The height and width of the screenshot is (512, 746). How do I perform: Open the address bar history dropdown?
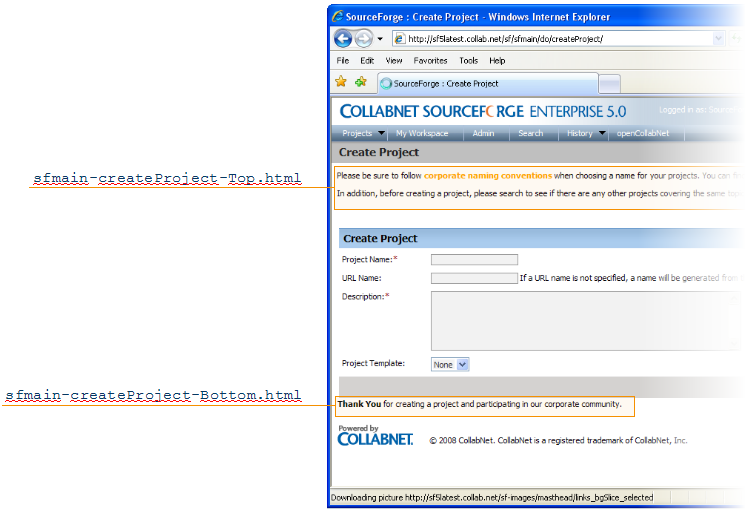point(718,39)
